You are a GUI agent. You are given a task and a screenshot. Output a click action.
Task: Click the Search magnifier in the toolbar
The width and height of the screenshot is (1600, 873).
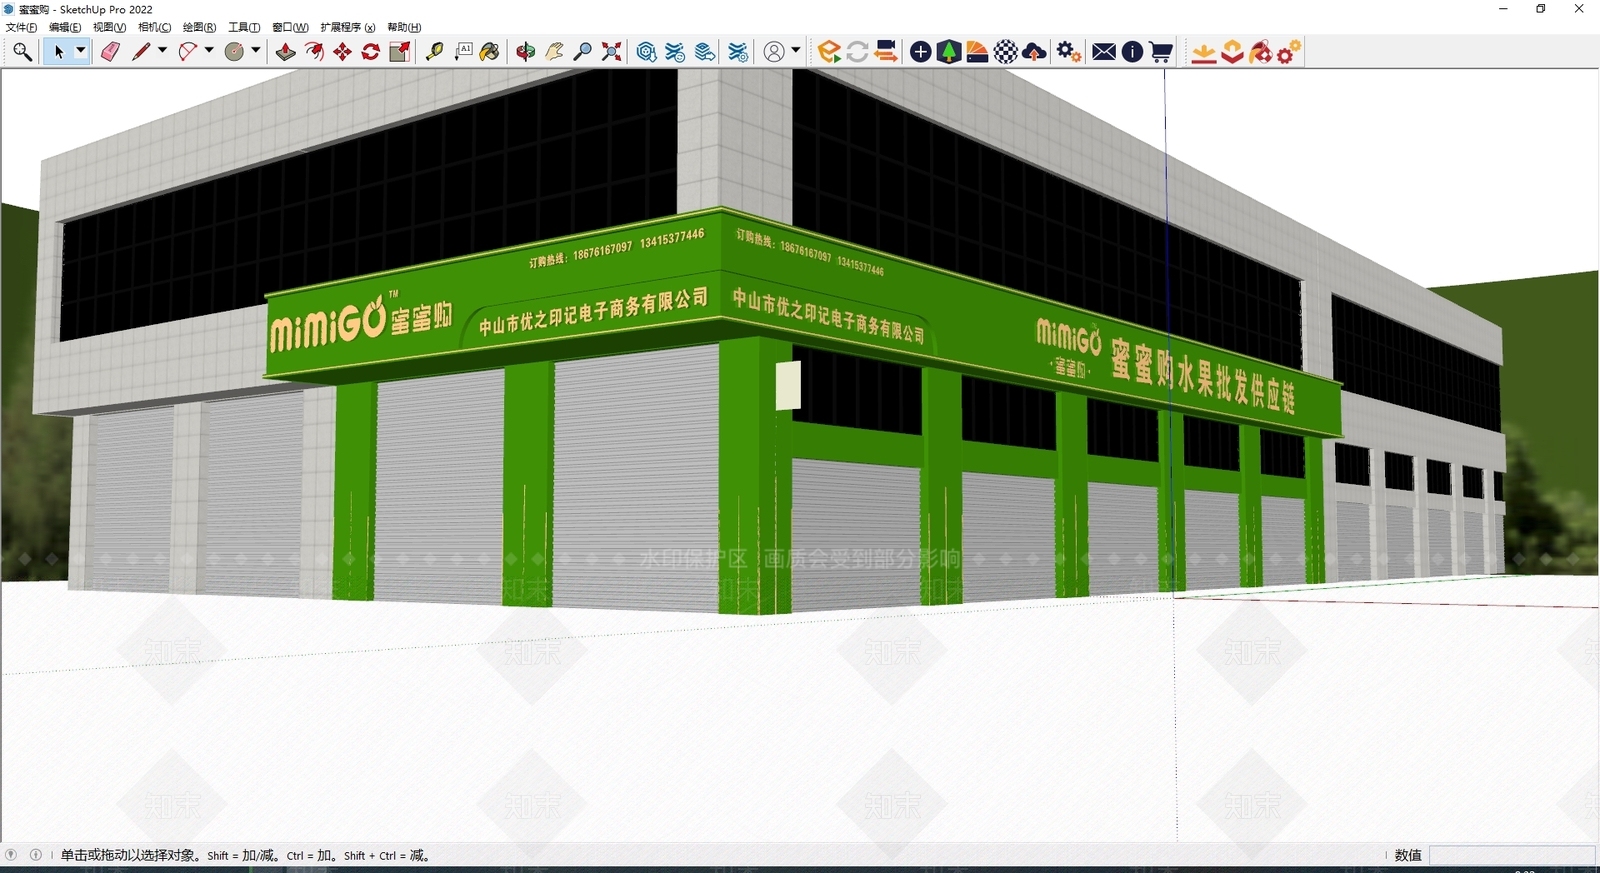tap(22, 52)
